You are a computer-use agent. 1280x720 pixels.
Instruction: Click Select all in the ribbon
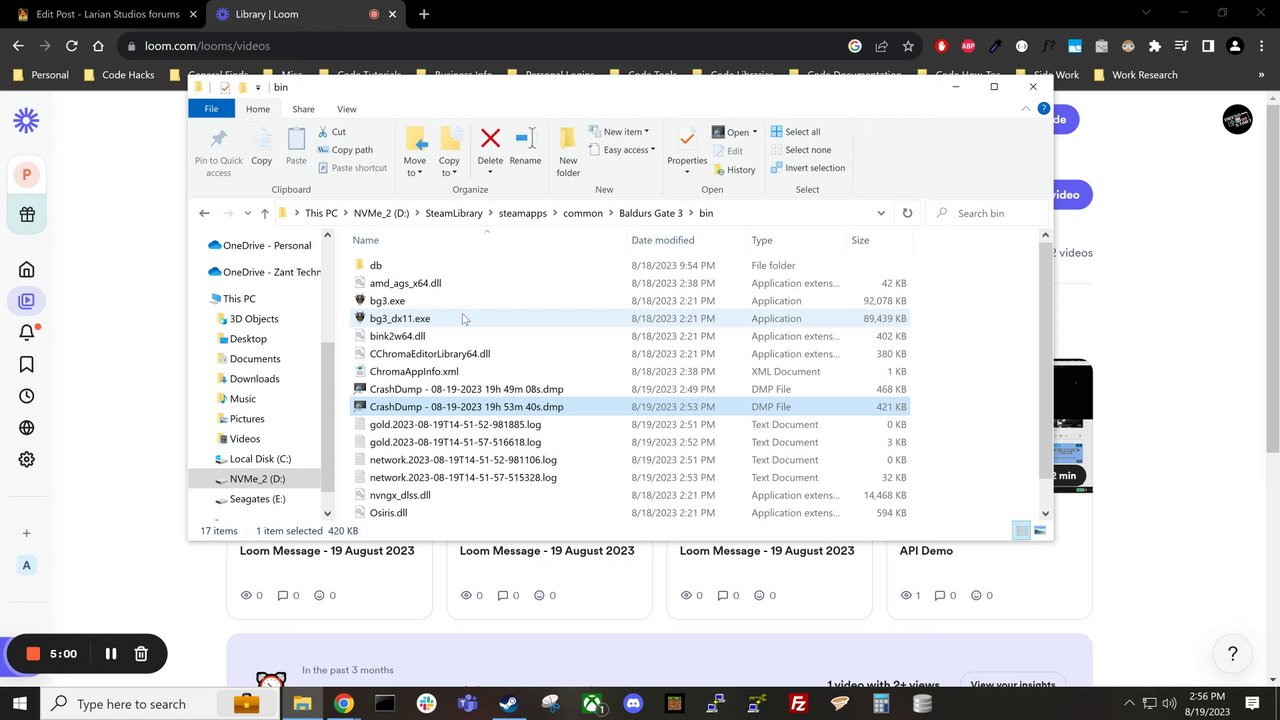point(796,132)
